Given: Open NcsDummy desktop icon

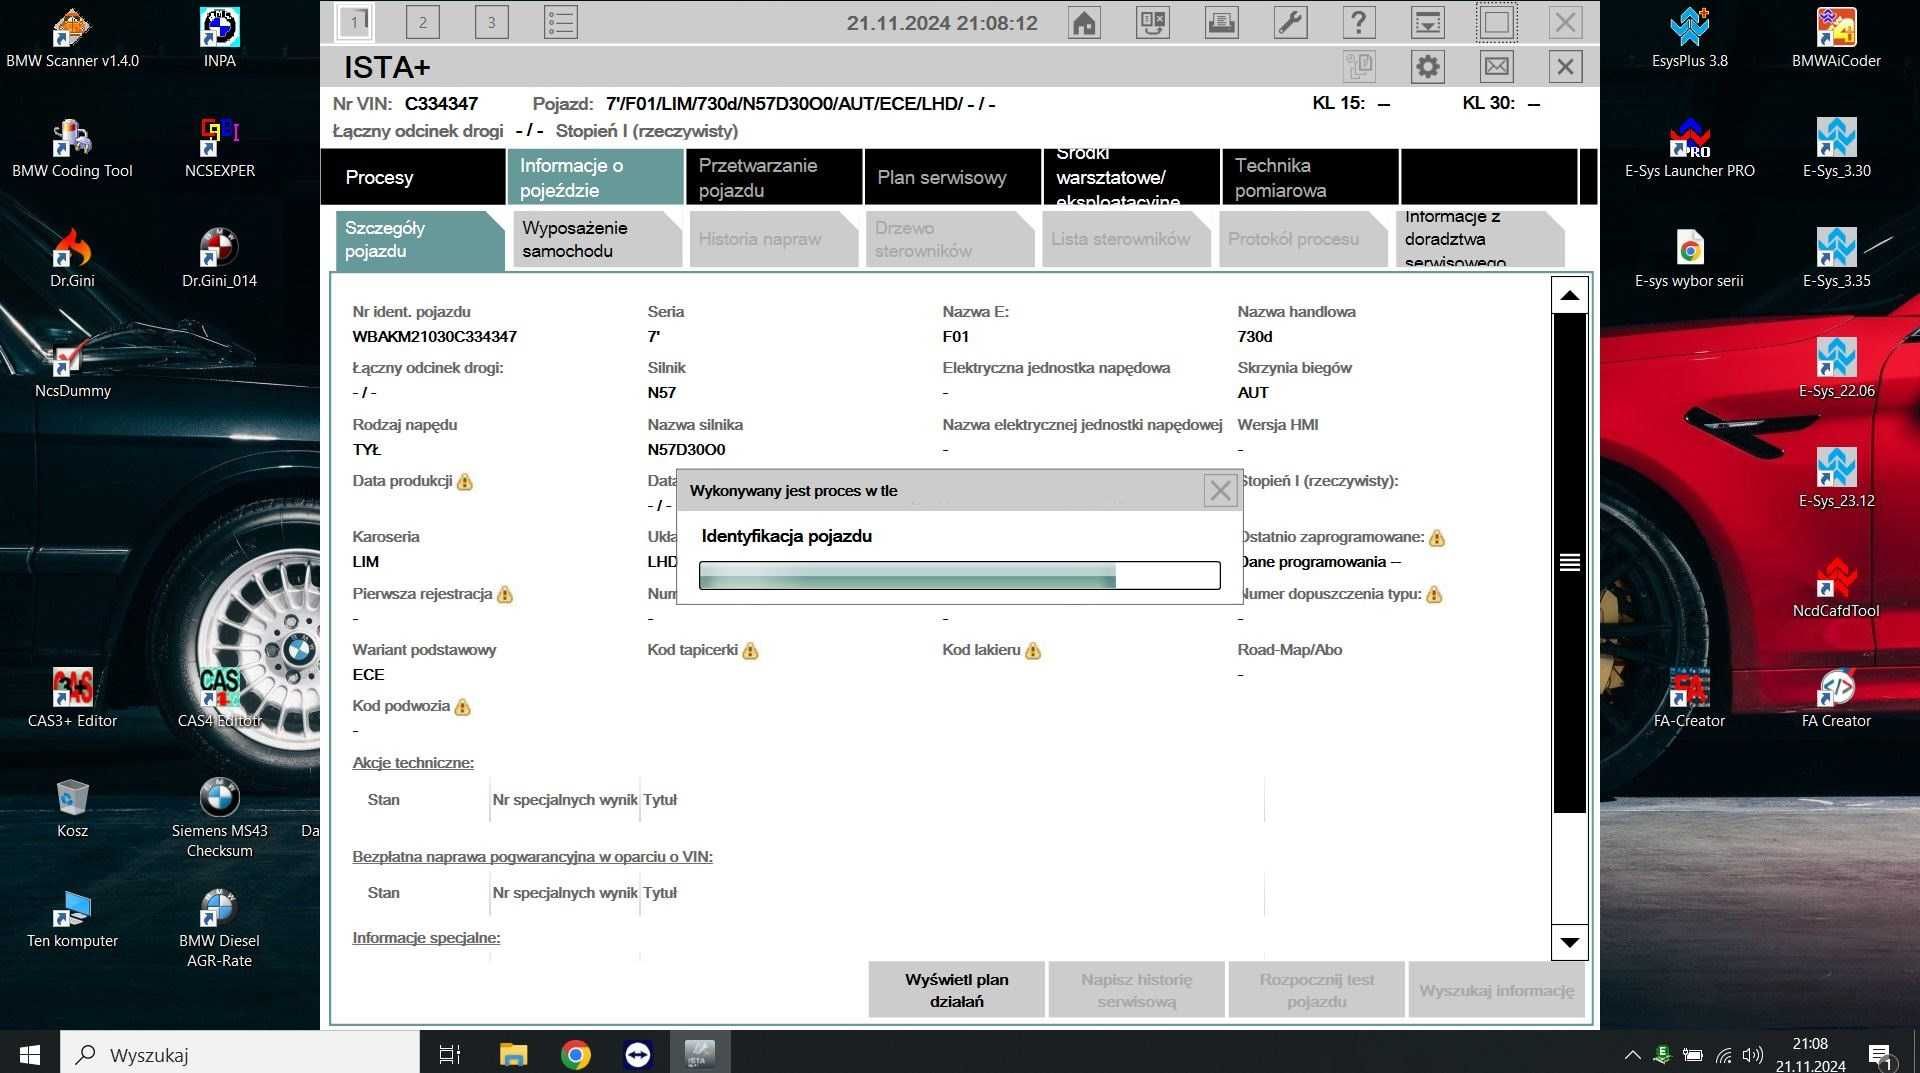Looking at the screenshot, I should (72, 368).
